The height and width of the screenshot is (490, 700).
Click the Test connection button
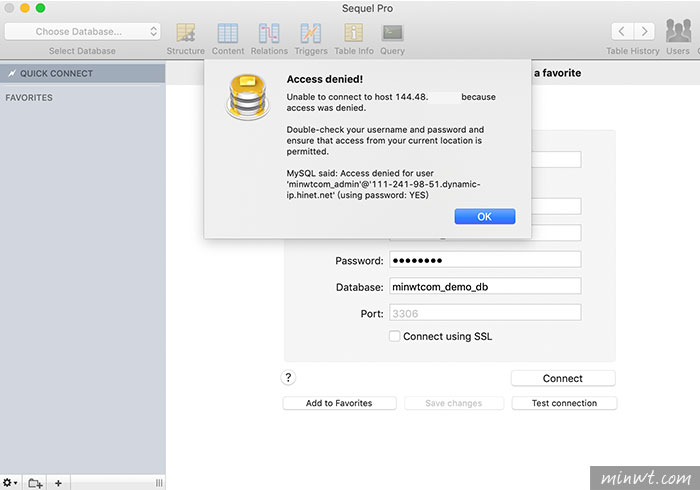click(x=564, y=403)
